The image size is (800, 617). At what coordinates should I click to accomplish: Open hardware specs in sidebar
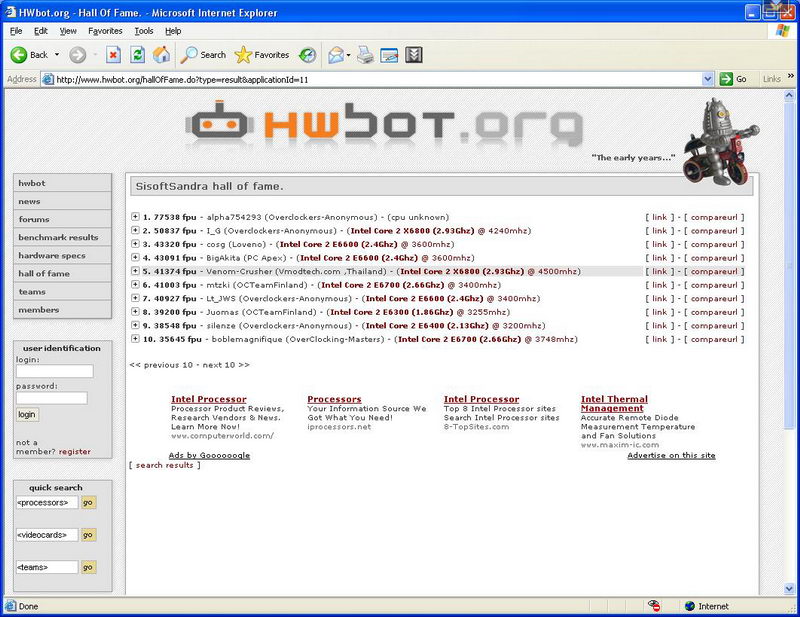[62, 255]
